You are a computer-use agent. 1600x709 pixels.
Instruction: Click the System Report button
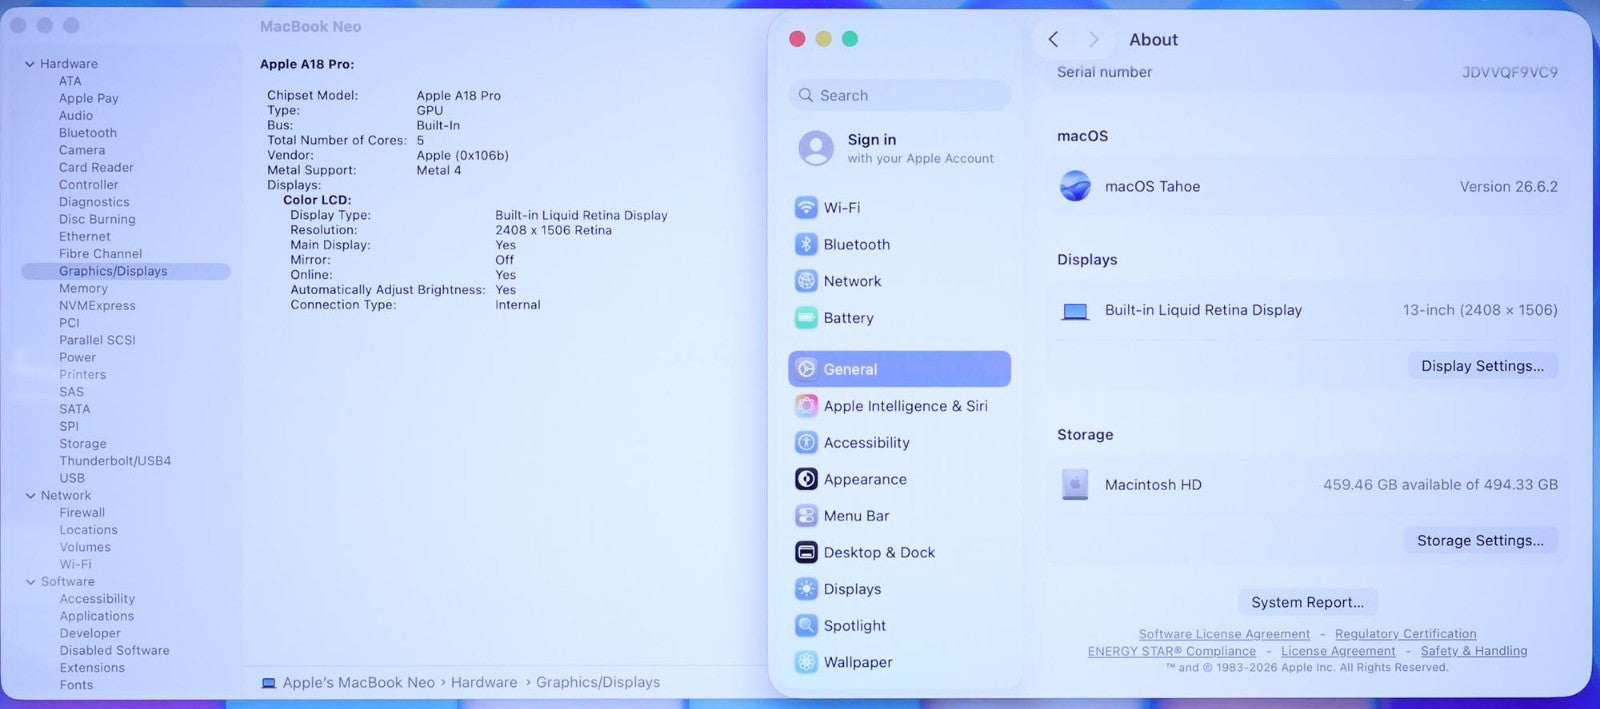click(x=1307, y=603)
